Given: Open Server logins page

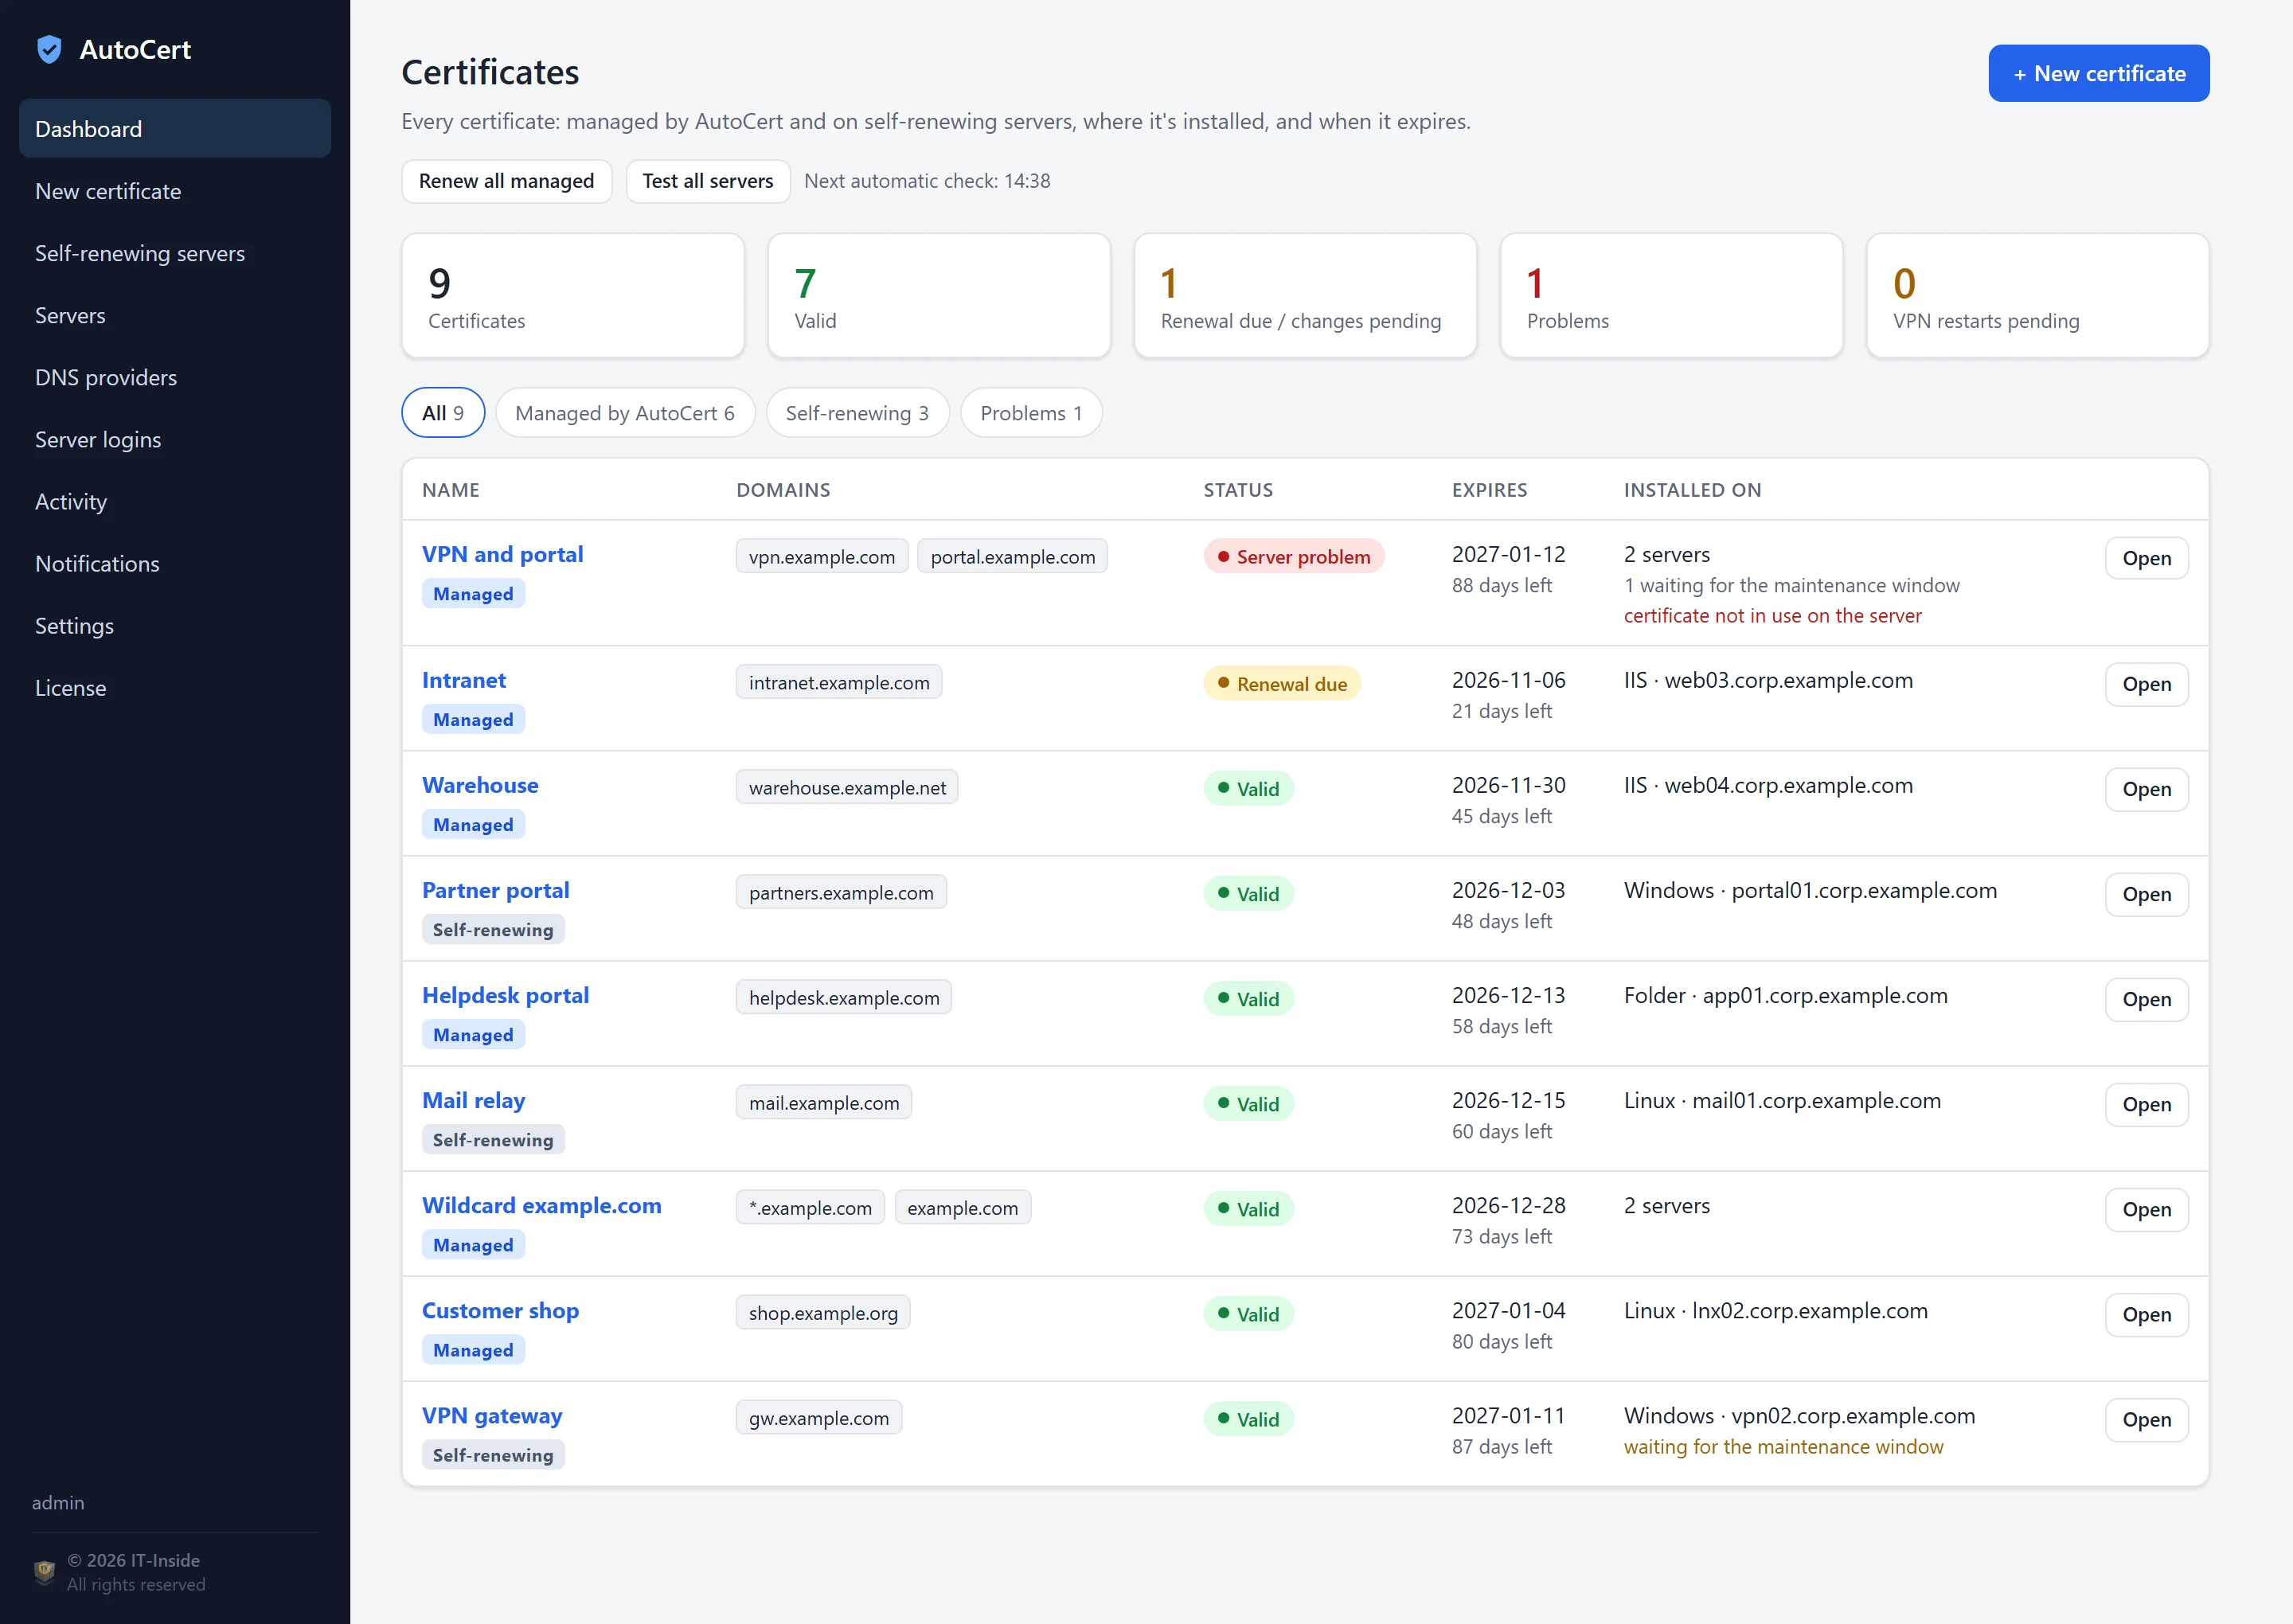Looking at the screenshot, I should [x=175, y=439].
